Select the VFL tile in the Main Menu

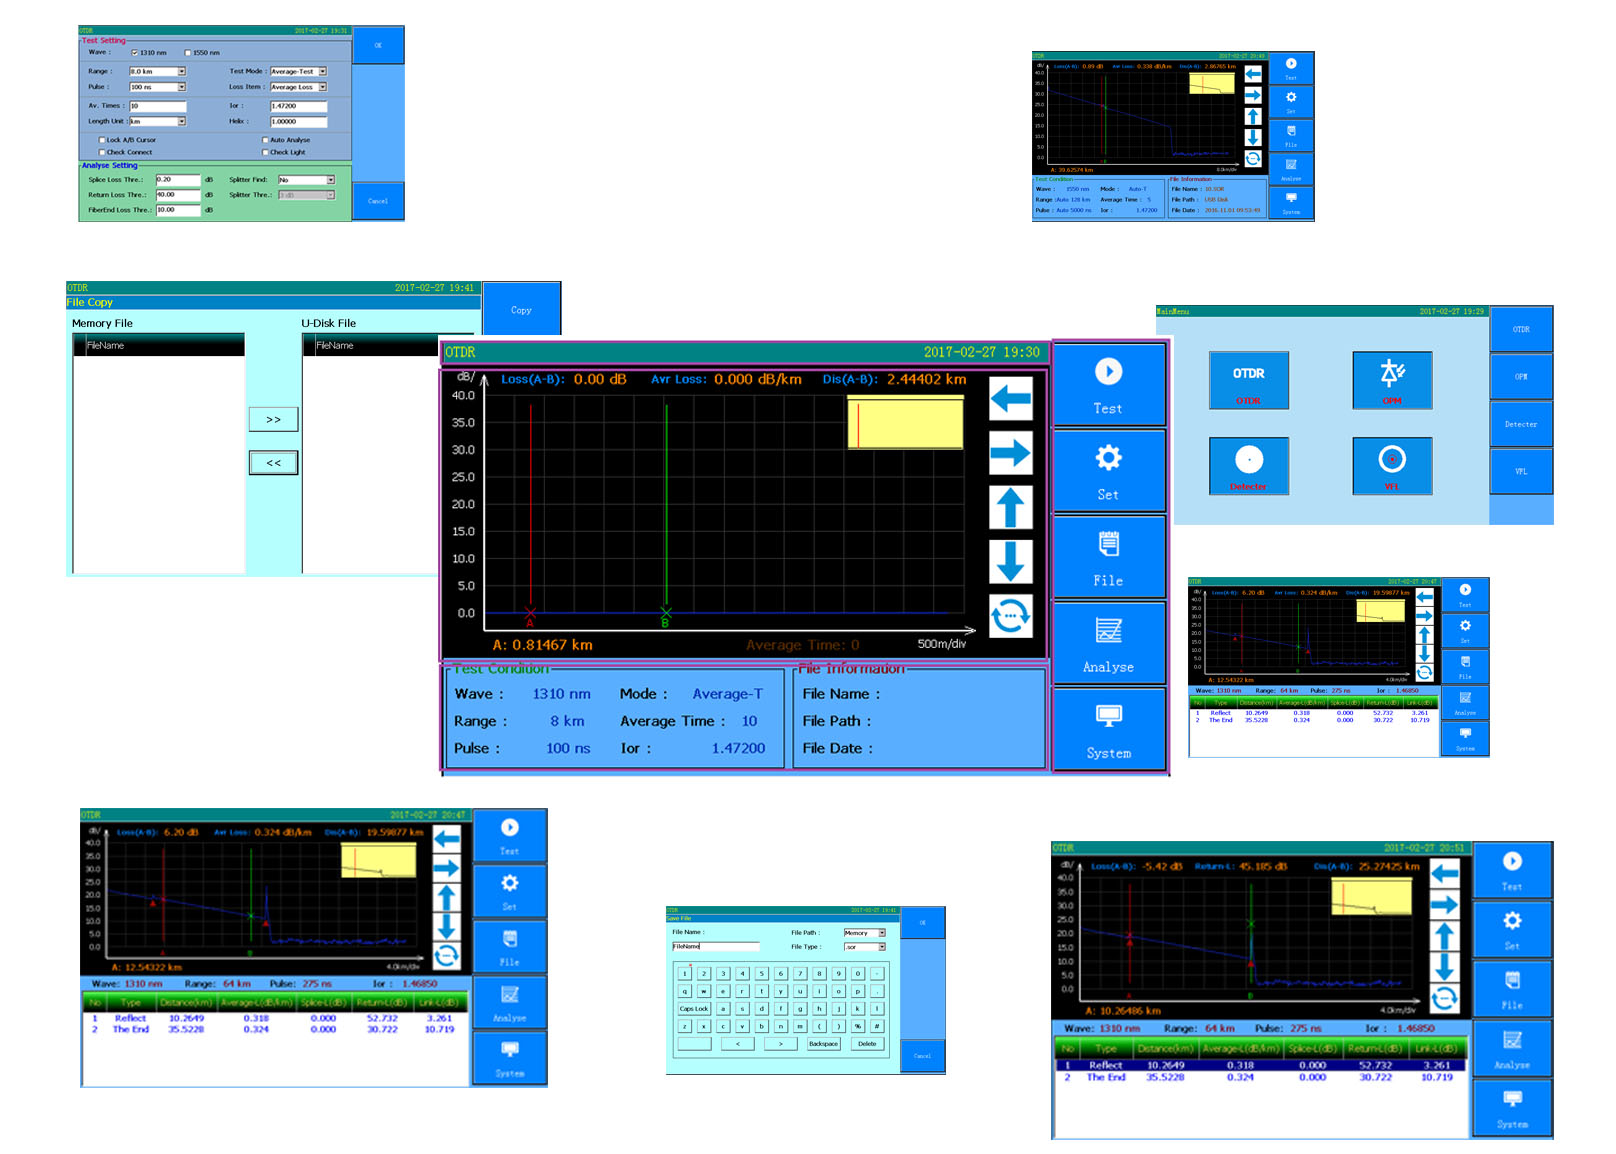1392,466
